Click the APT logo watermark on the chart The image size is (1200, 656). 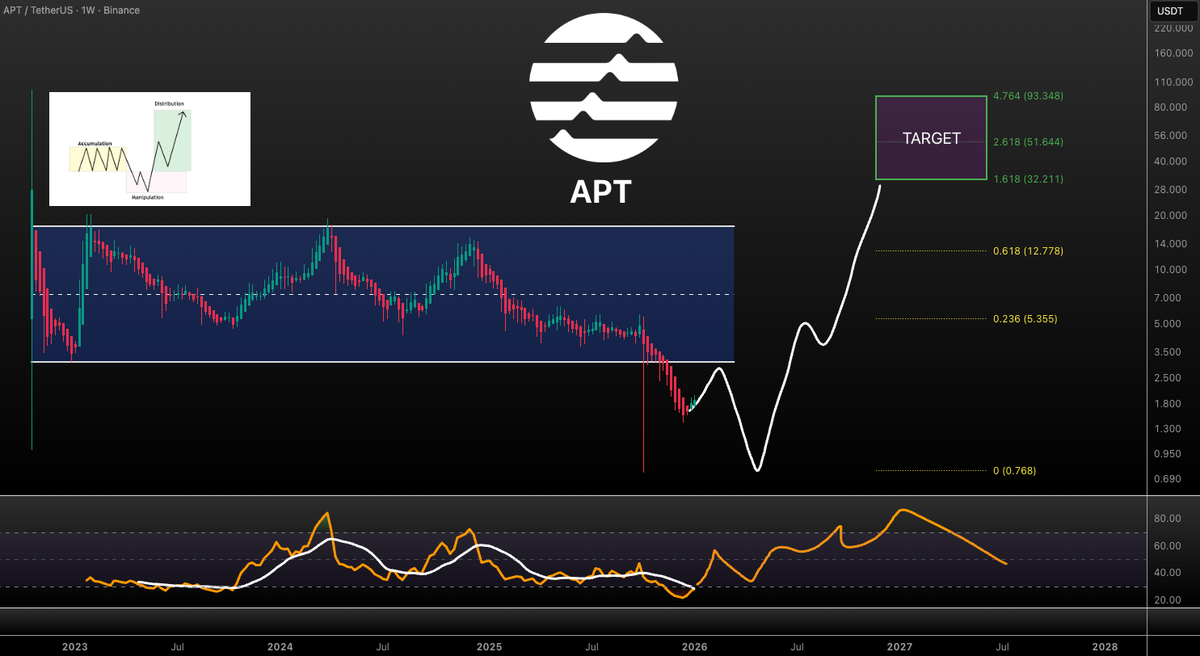pyautogui.click(x=601, y=85)
